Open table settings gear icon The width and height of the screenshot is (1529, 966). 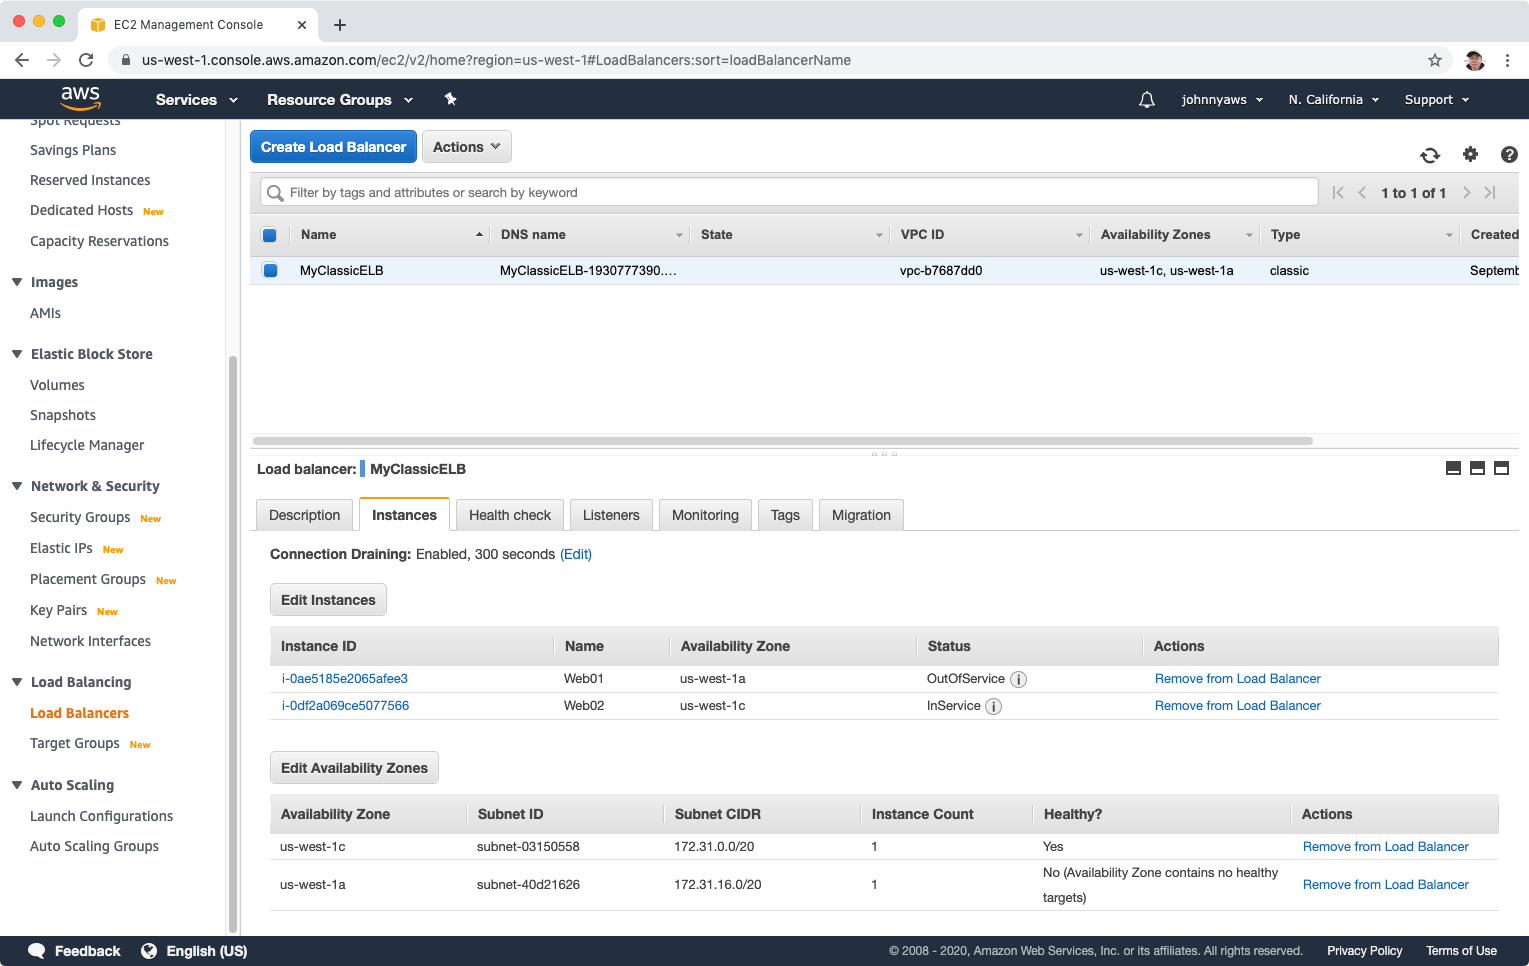pos(1470,154)
